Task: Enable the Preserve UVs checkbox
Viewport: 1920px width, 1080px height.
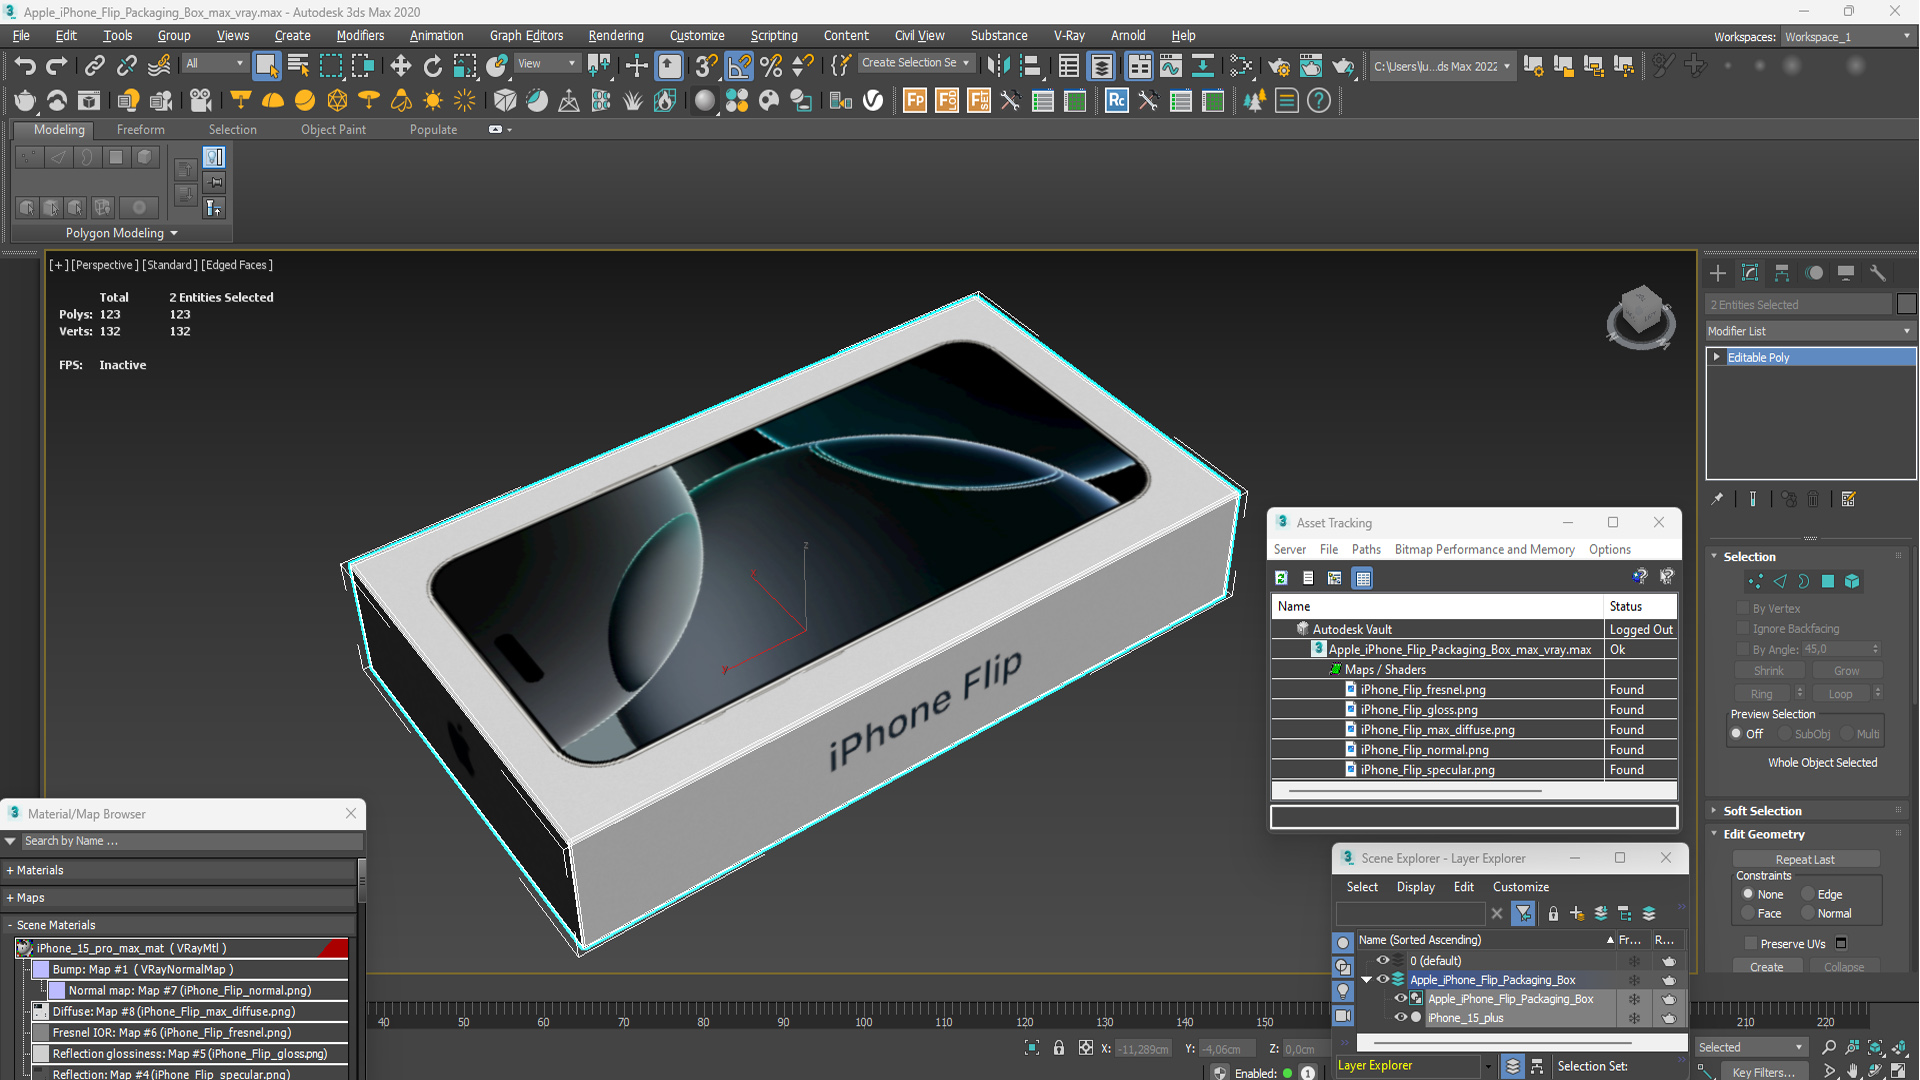Action: click(x=1750, y=944)
